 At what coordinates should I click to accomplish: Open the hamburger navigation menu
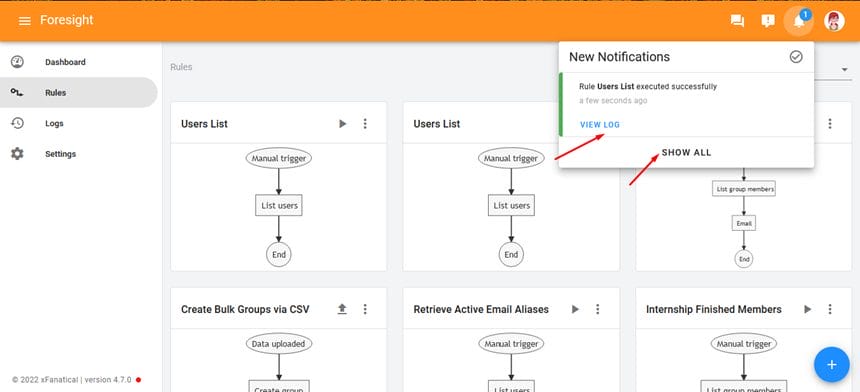tap(24, 21)
